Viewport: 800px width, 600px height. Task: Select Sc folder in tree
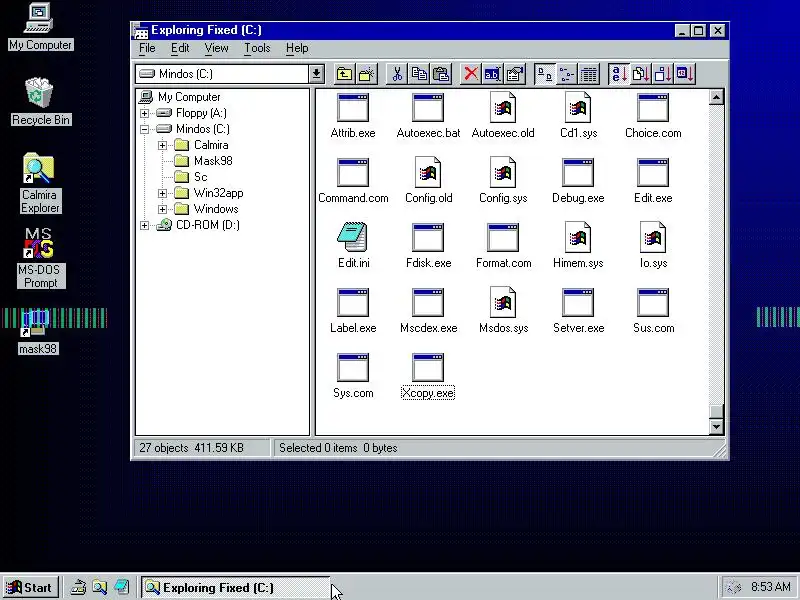(201, 177)
